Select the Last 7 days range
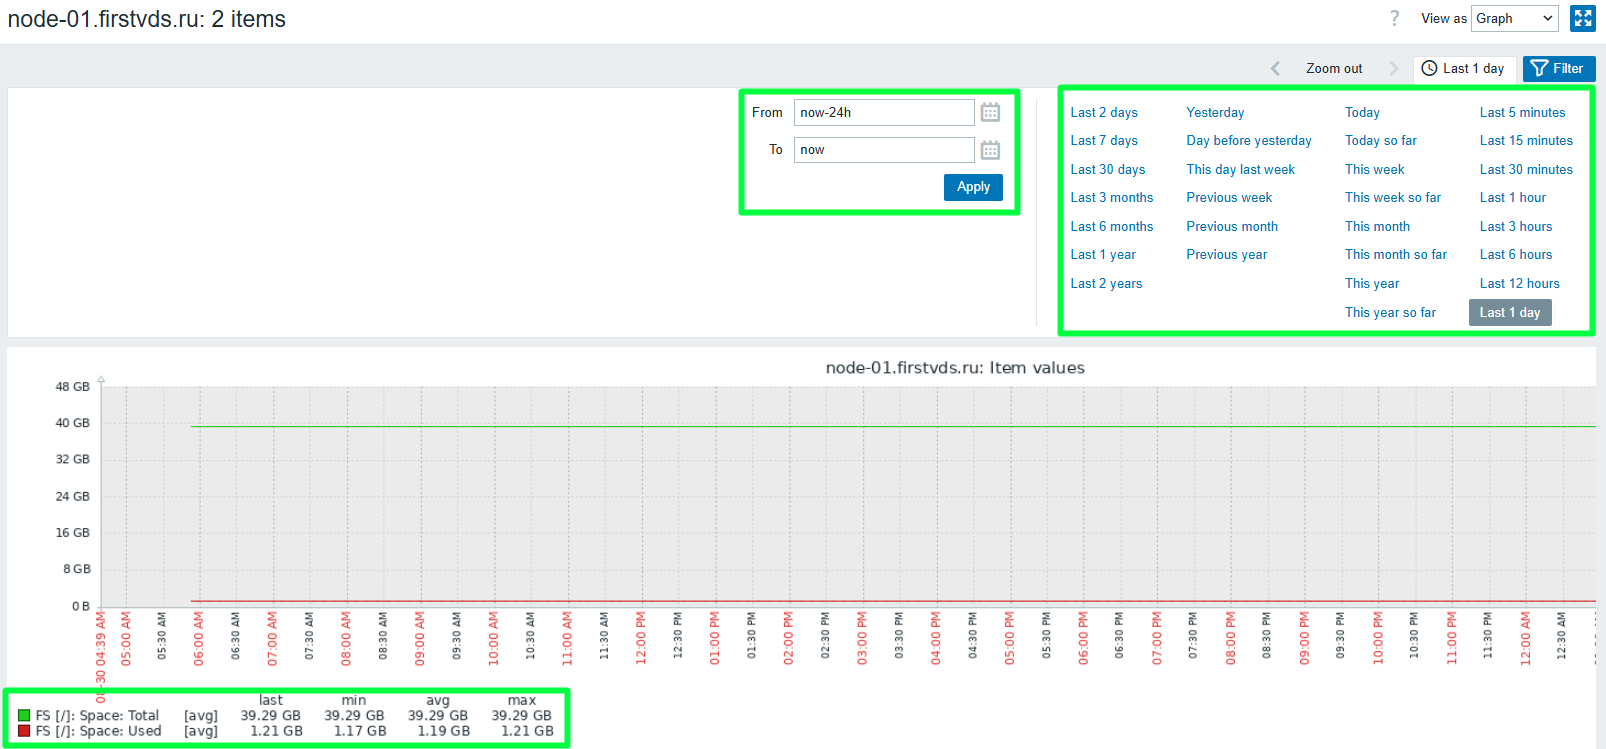This screenshot has height=749, width=1606. point(1104,141)
